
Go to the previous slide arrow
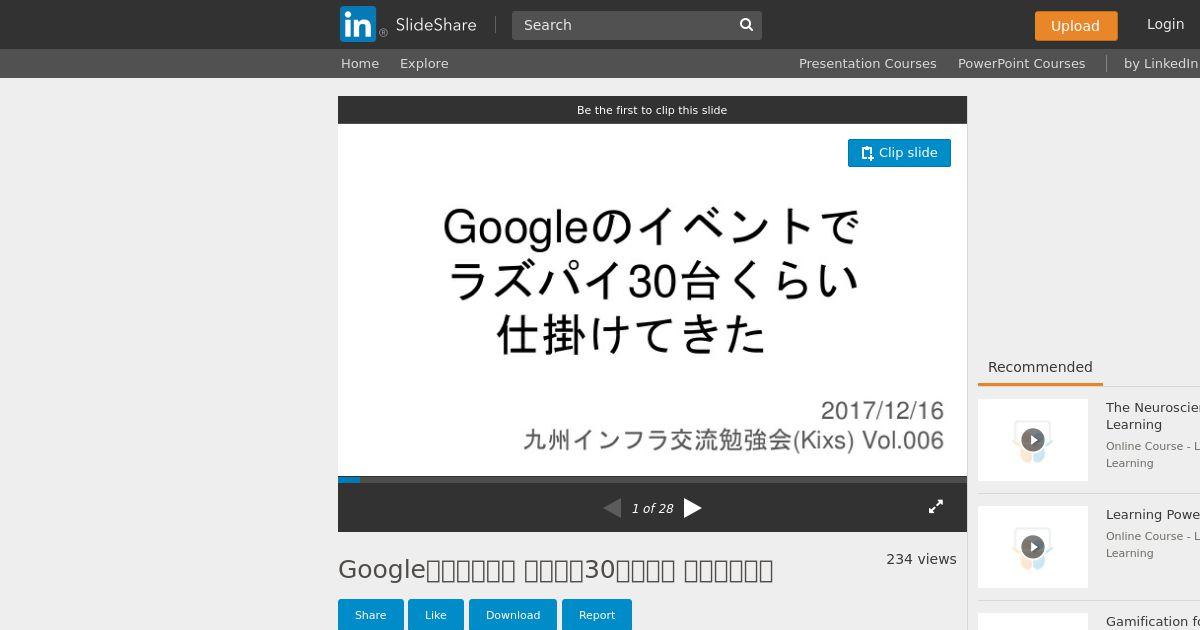pyautogui.click(x=612, y=508)
